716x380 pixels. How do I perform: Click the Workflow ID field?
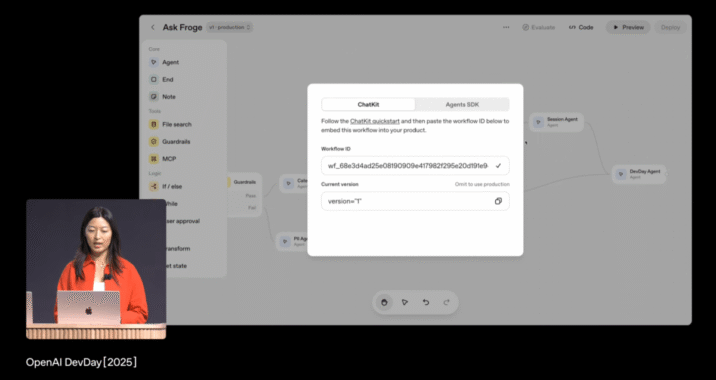tap(415, 166)
